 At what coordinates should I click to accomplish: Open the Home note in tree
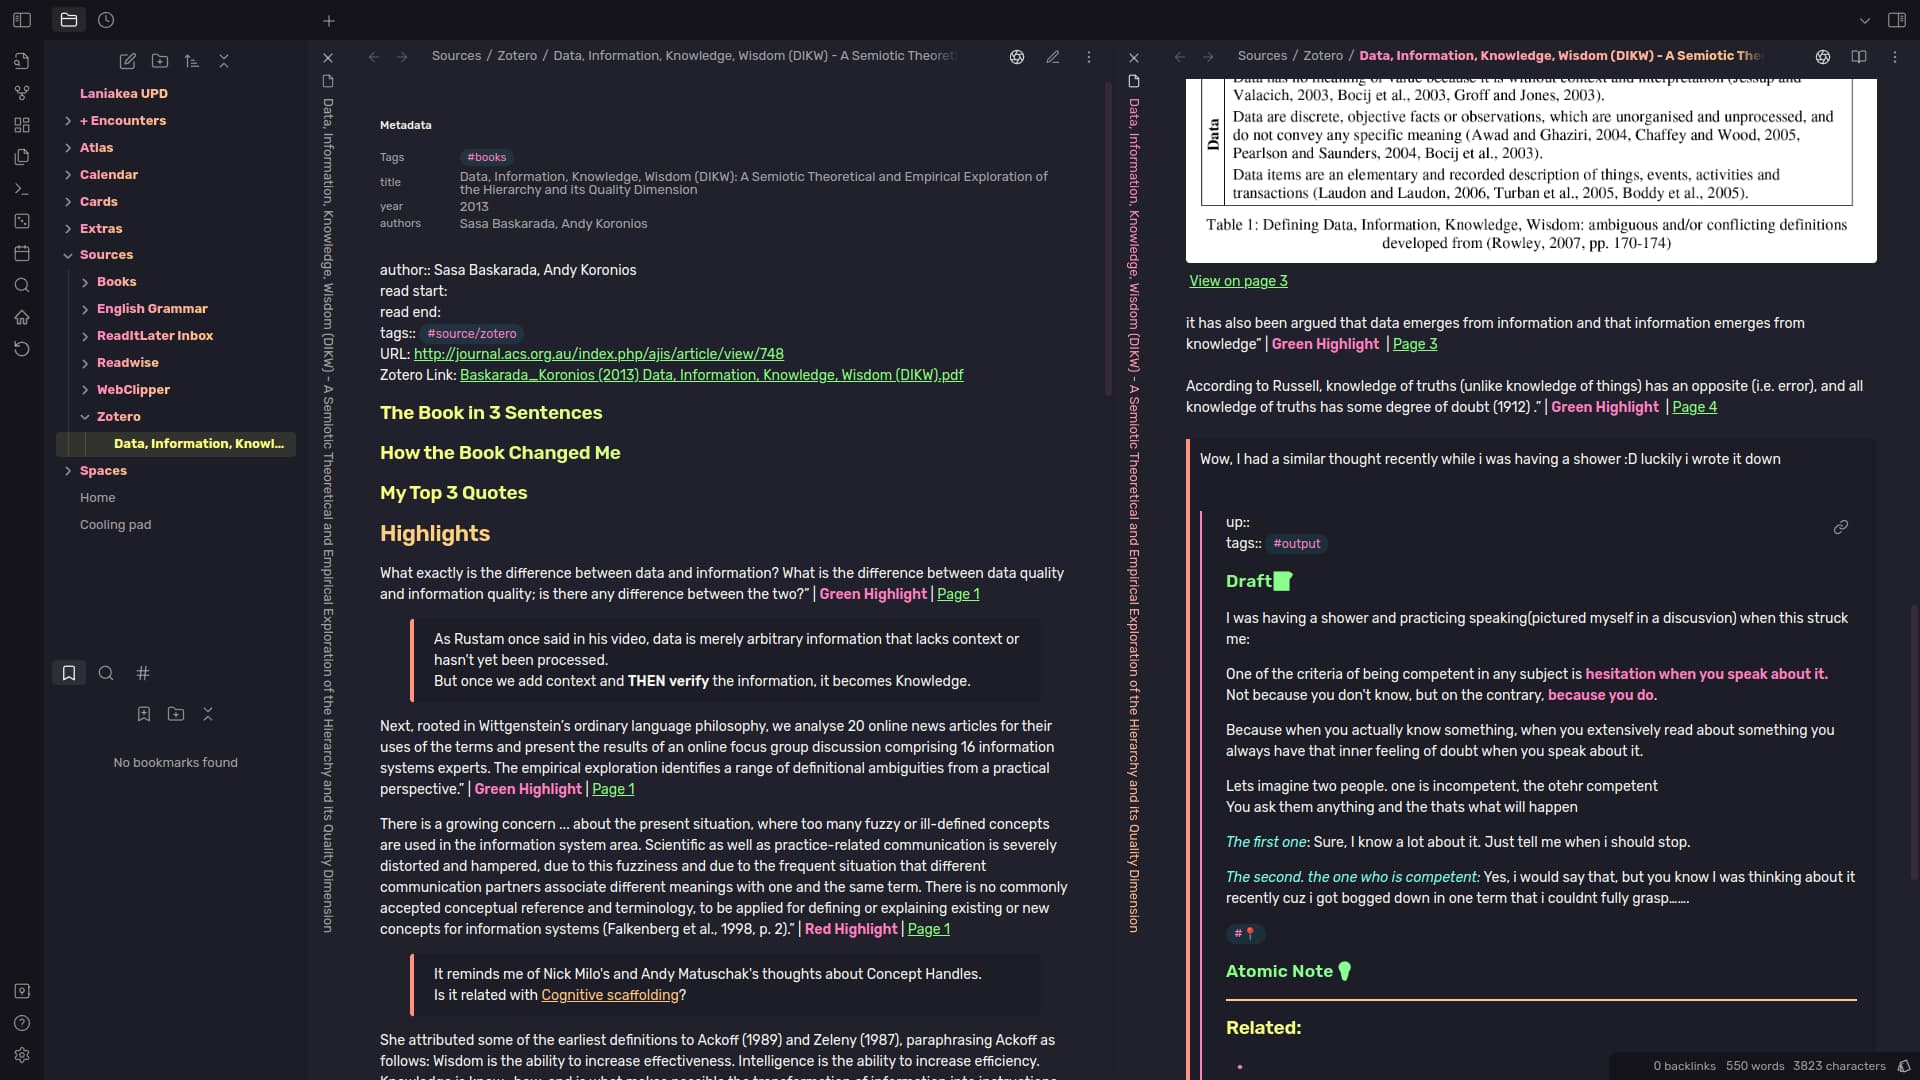pyautogui.click(x=98, y=498)
